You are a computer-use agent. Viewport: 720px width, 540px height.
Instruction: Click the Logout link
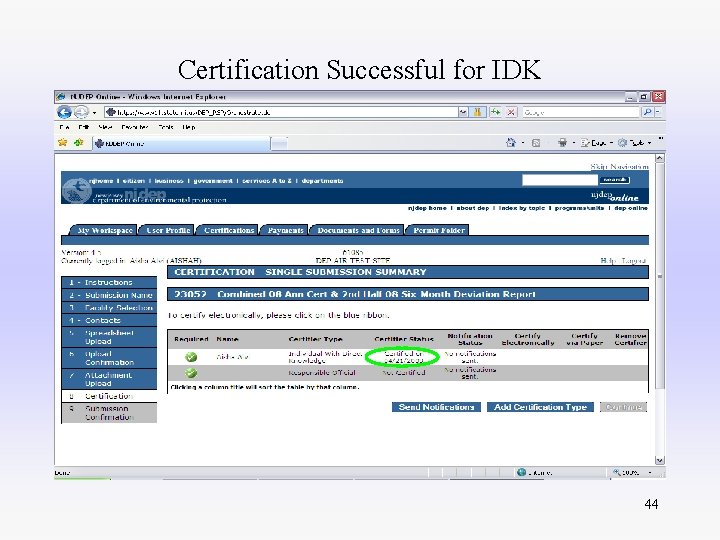coord(634,261)
